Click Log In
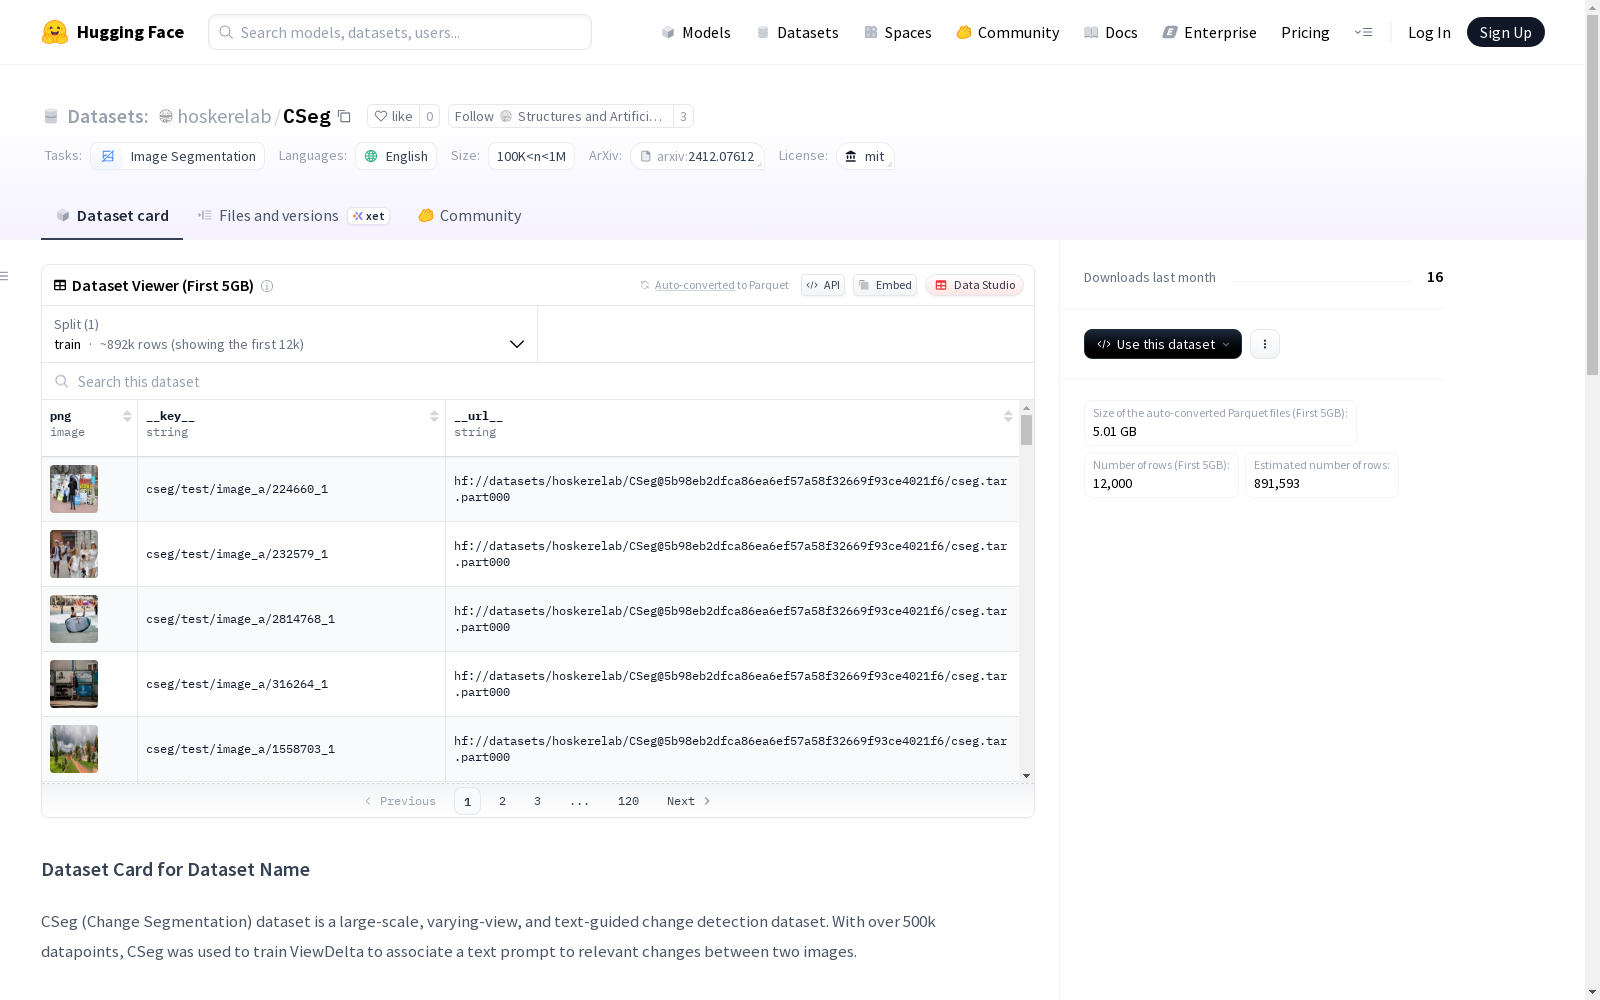This screenshot has height=1000, width=1600. [1429, 32]
